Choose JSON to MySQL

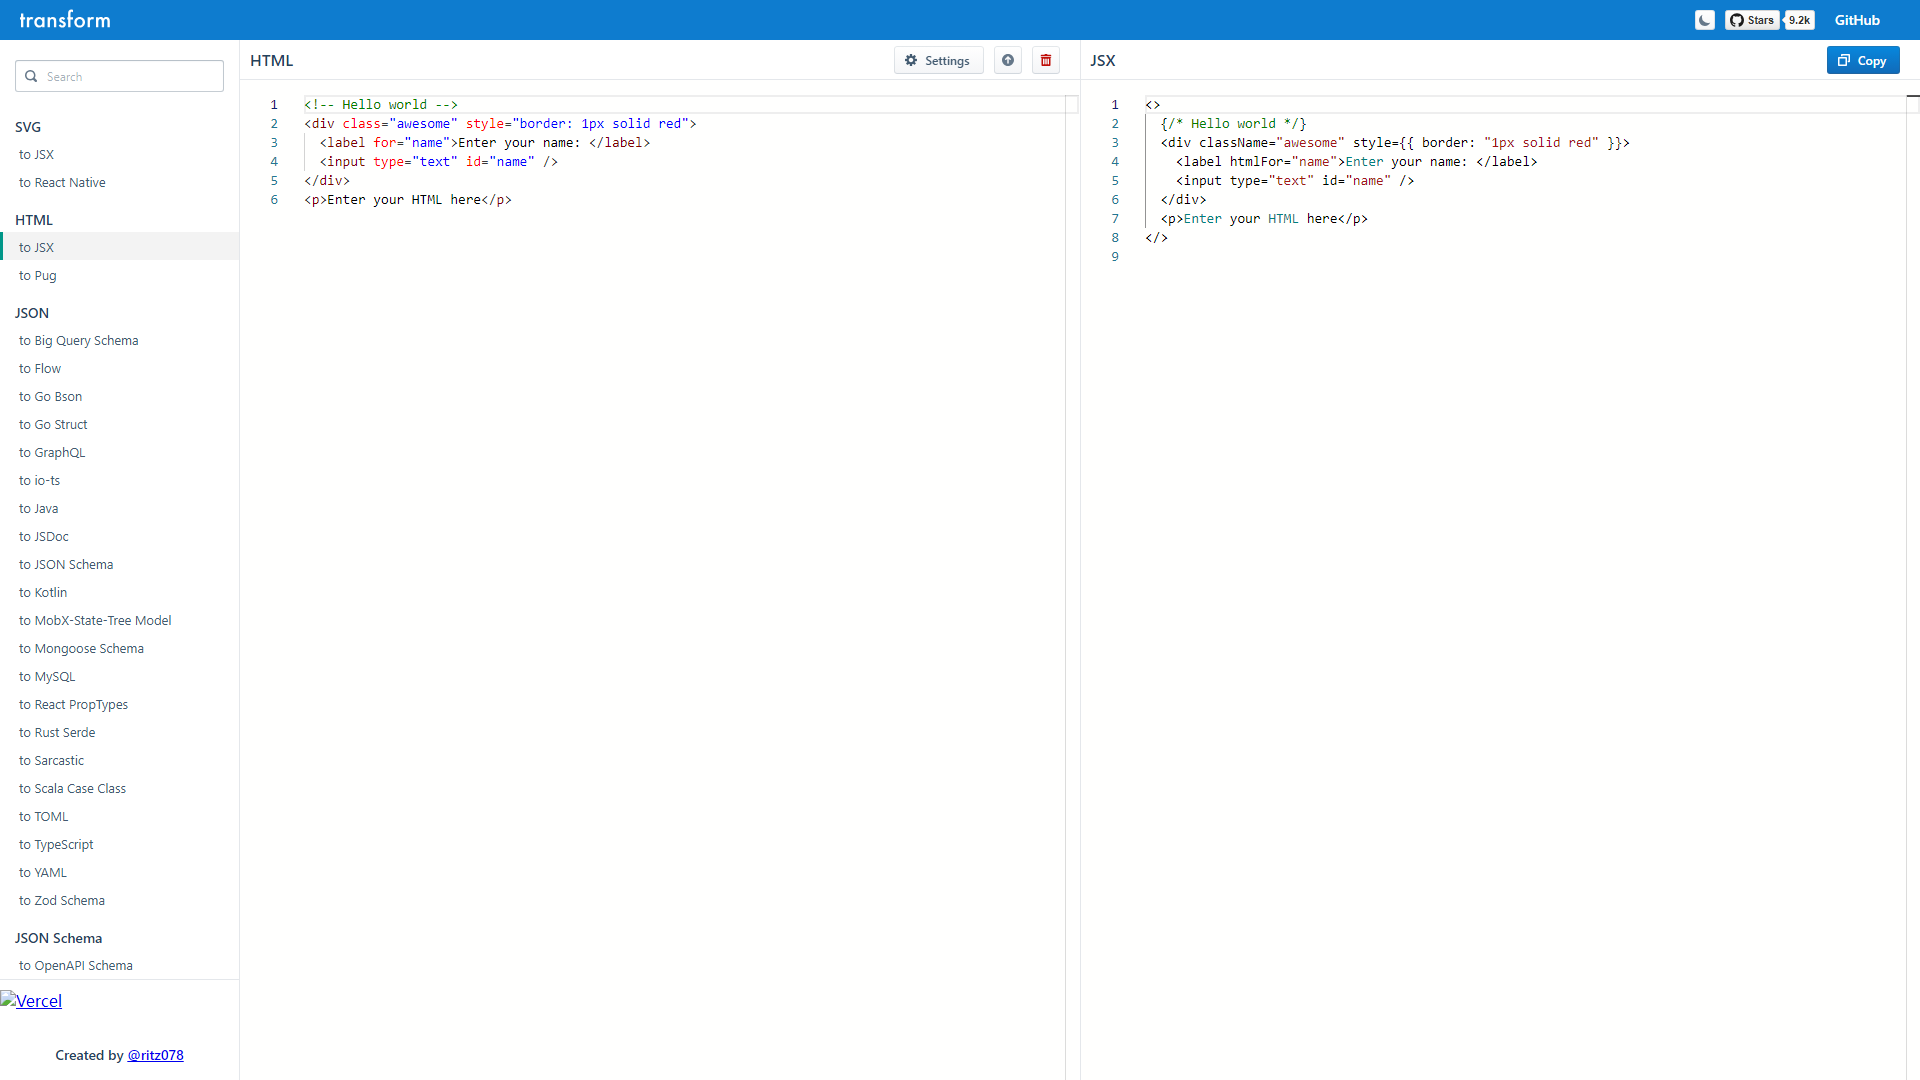pos(119,676)
